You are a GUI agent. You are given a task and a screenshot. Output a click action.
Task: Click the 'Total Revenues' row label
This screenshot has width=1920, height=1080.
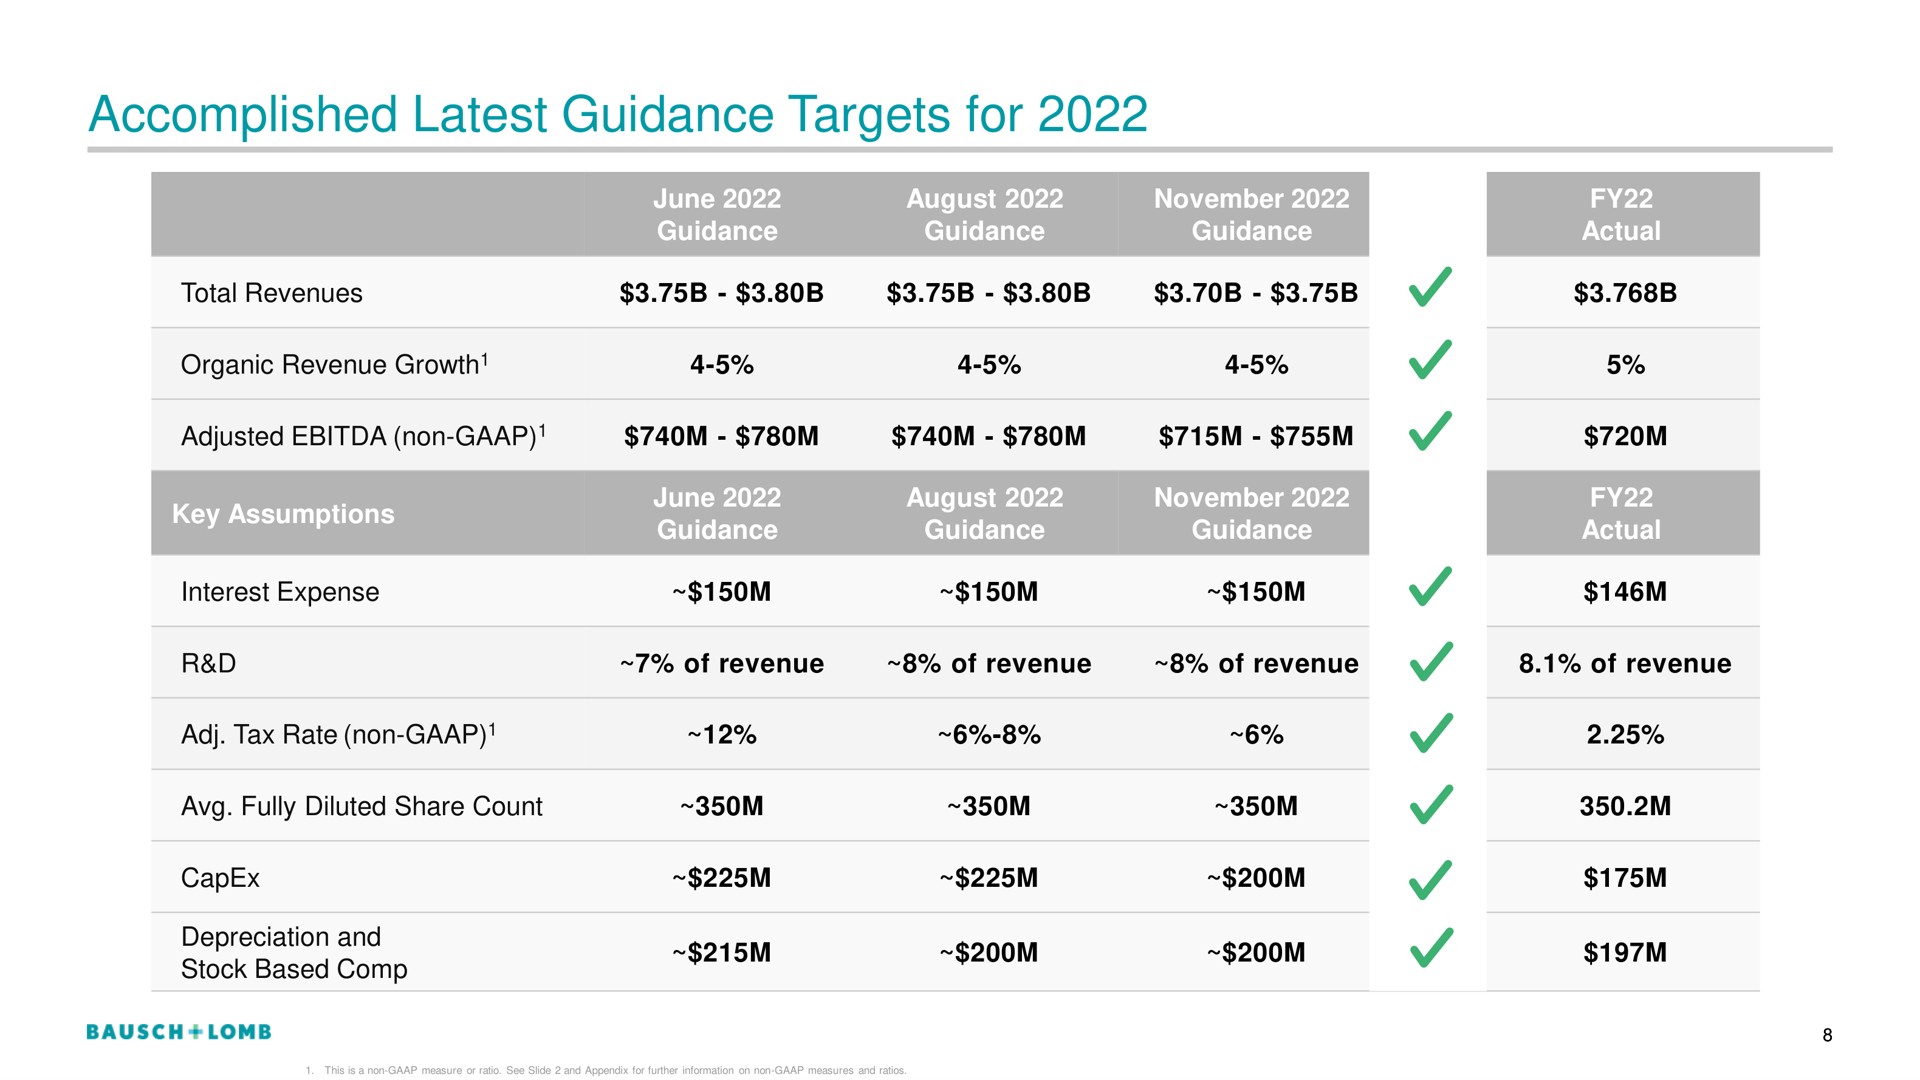[x=271, y=293]
